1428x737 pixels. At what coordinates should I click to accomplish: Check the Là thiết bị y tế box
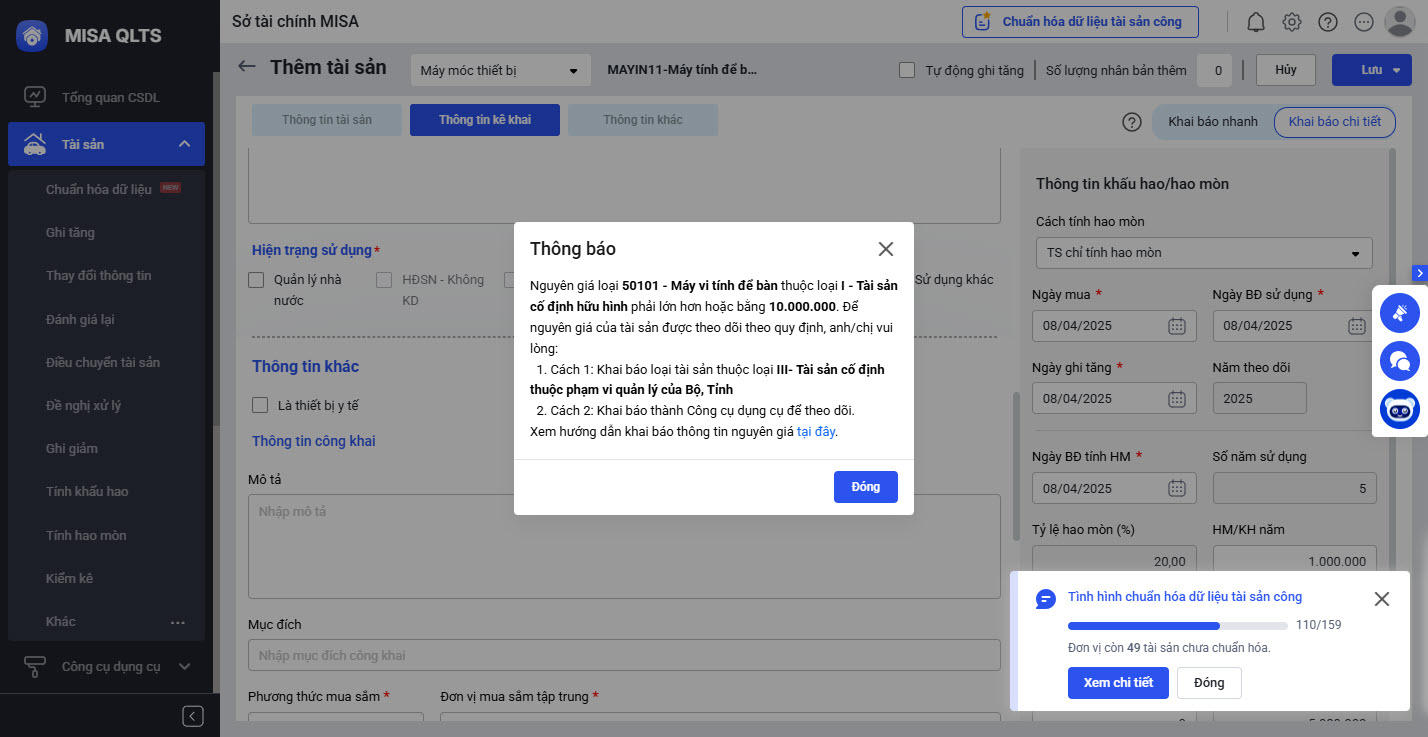(x=260, y=405)
